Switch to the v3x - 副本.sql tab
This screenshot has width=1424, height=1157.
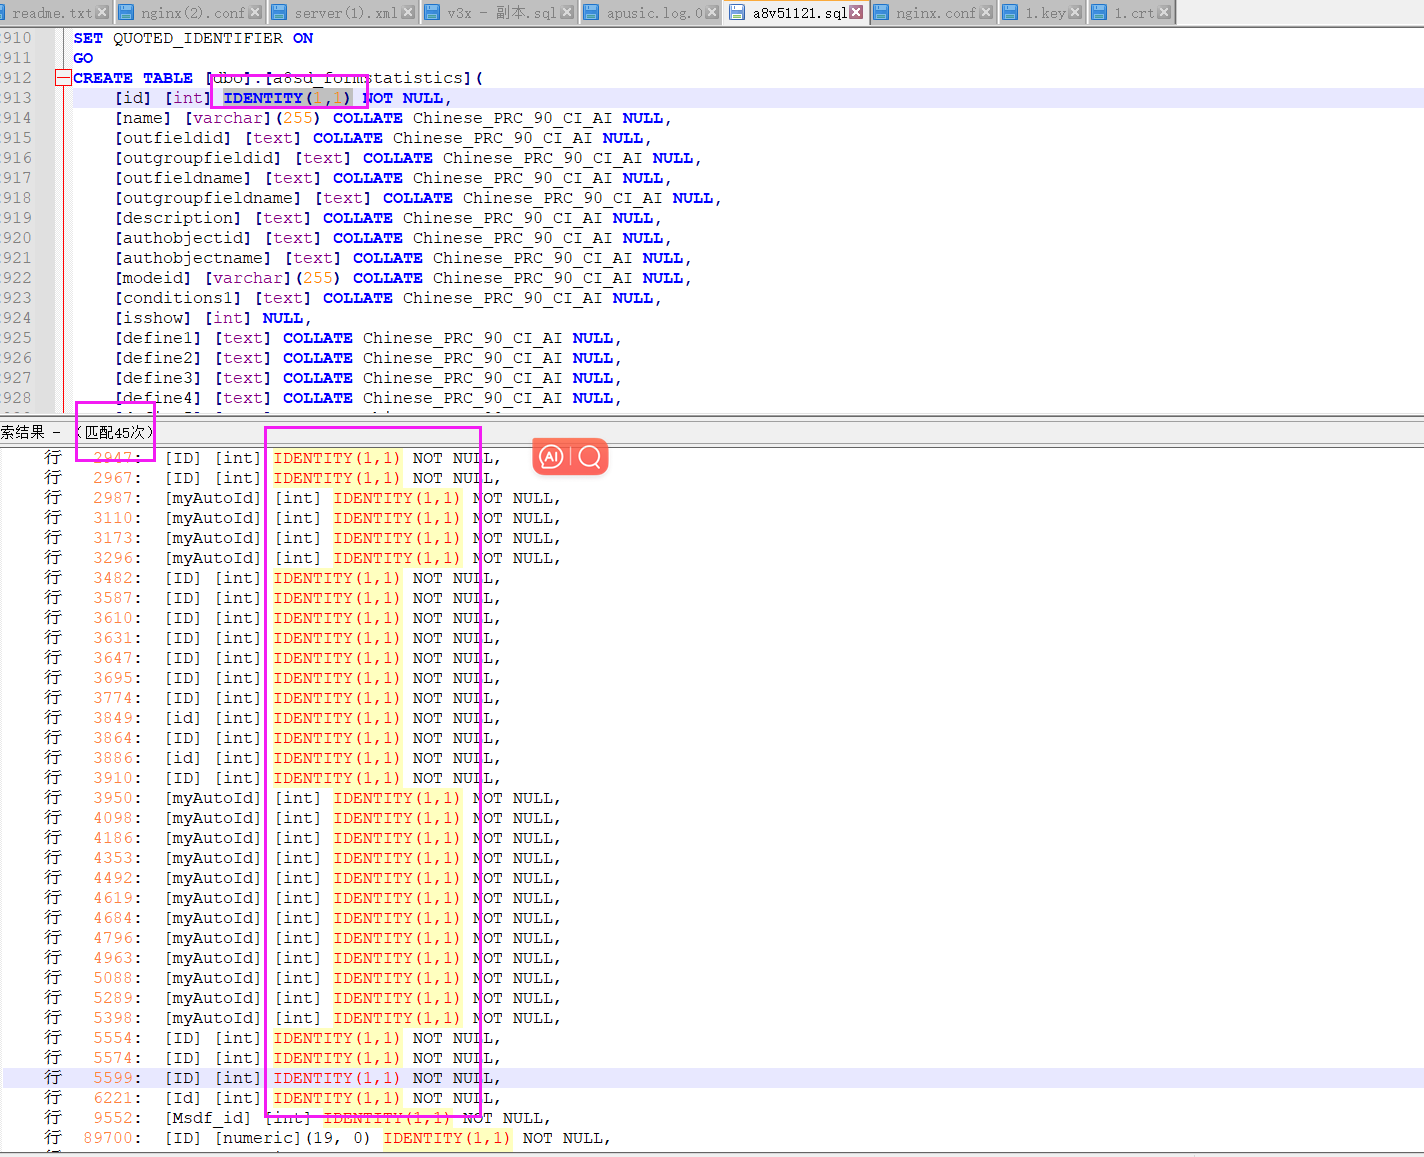pos(500,13)
